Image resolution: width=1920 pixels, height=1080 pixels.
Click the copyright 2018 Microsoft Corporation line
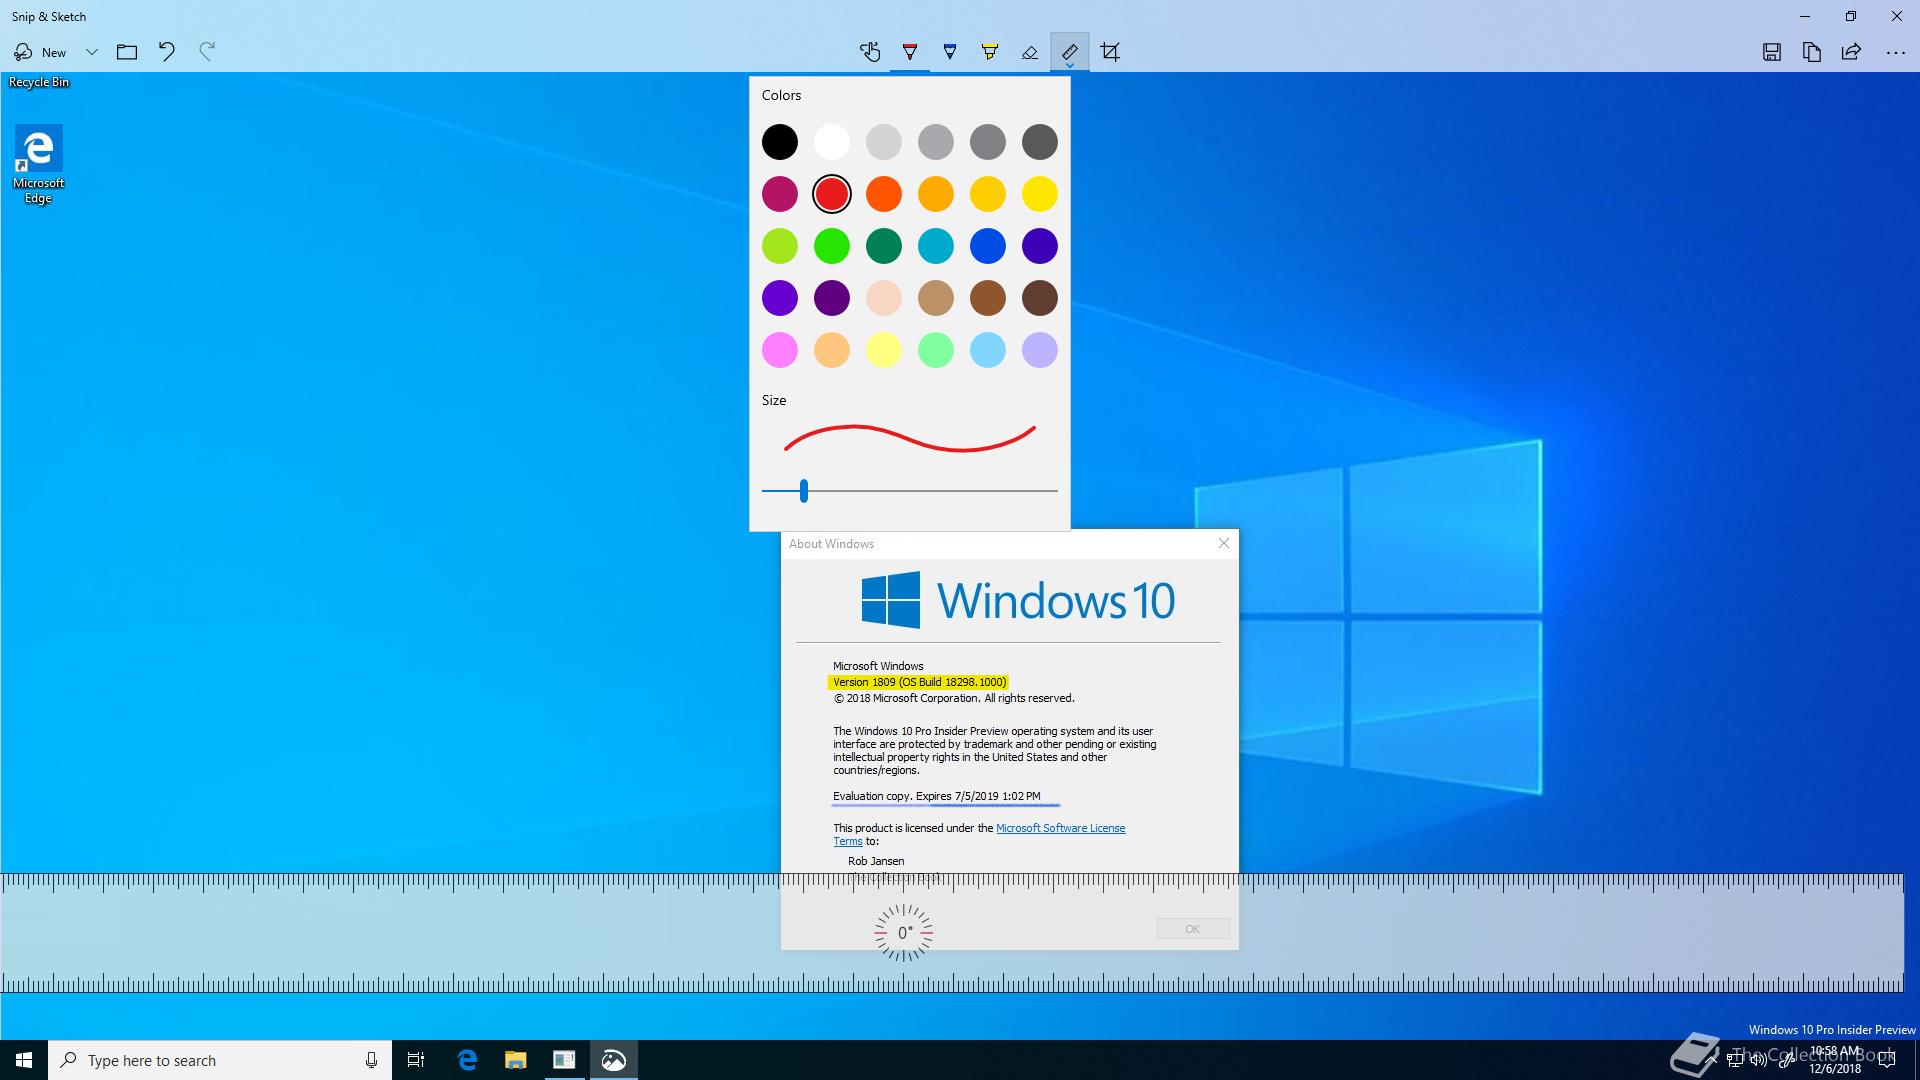point(954,698)
